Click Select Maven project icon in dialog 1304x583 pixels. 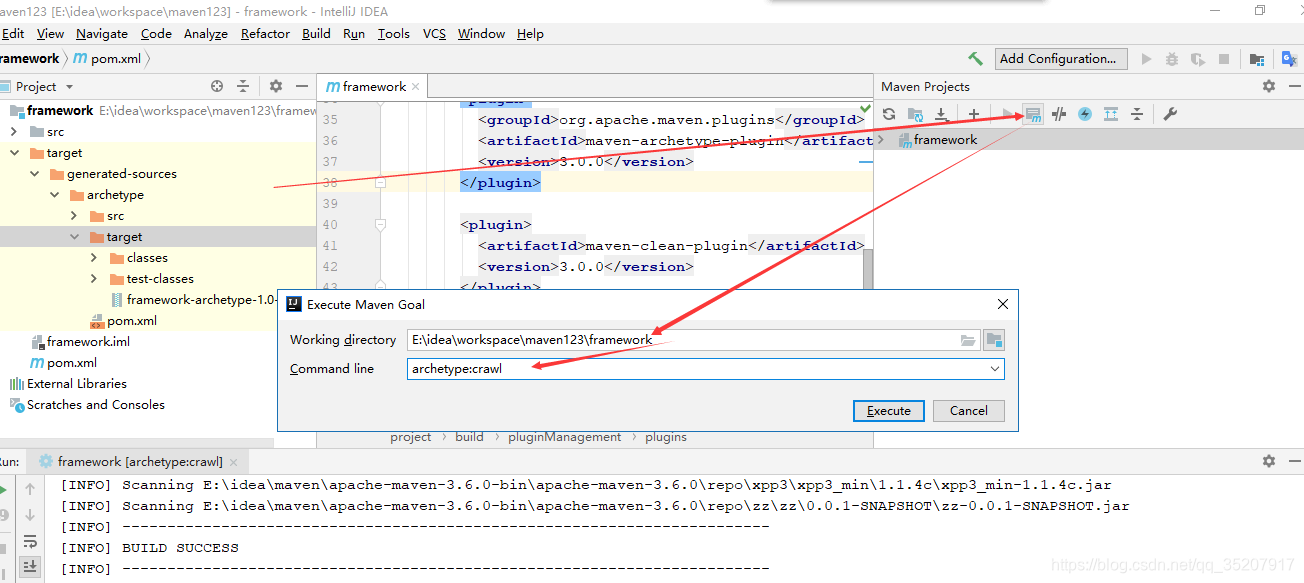pos(994,340)
